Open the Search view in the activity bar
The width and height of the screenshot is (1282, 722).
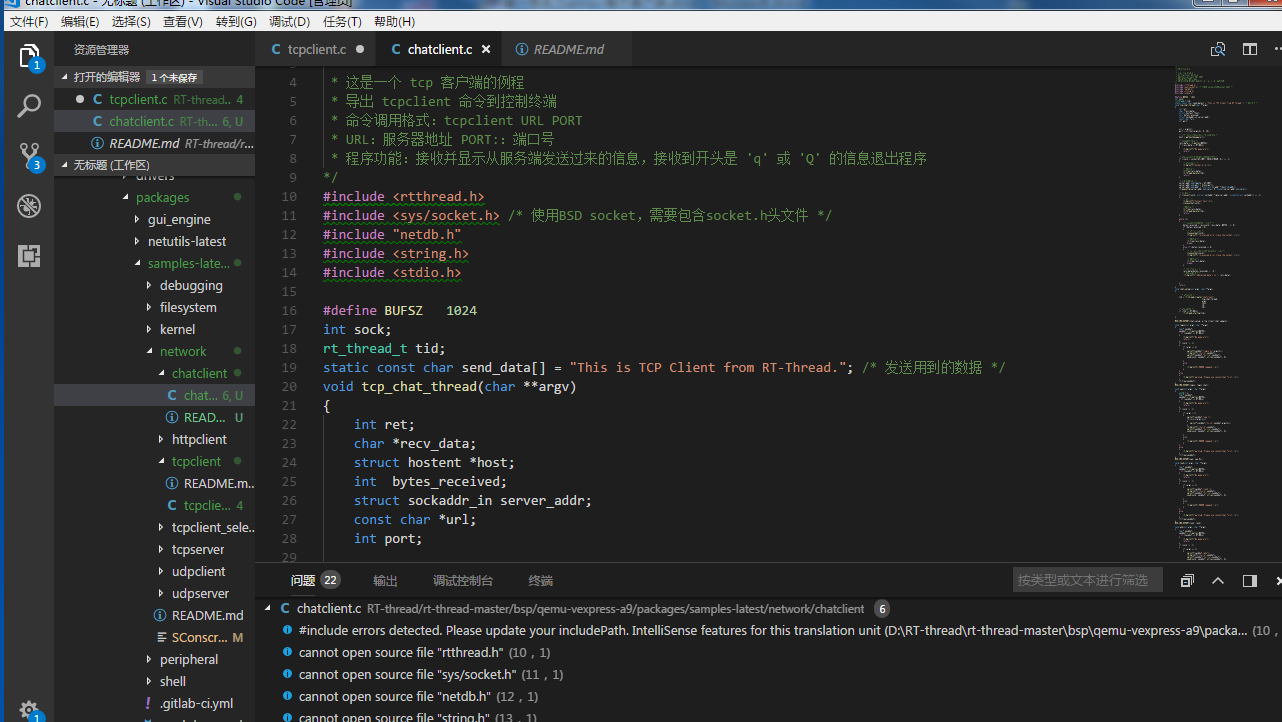coord(29,105)
